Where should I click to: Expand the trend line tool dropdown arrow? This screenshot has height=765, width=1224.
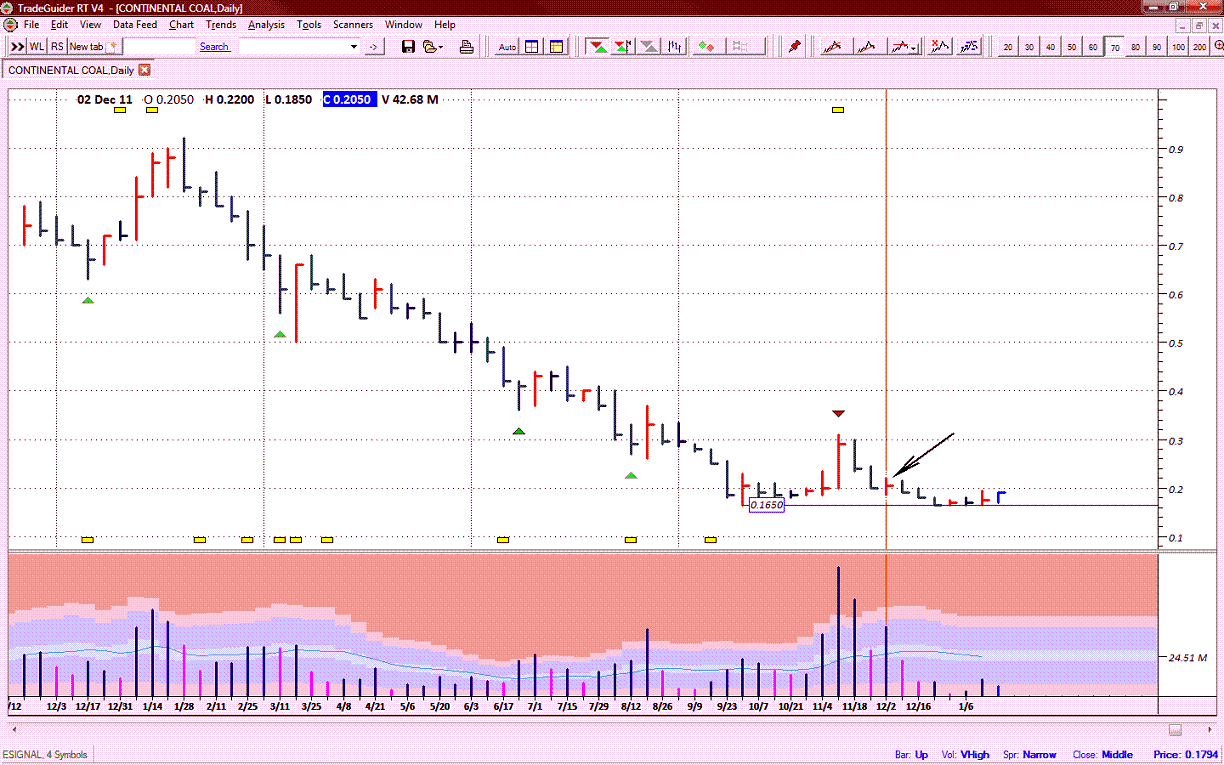[x=915, y=46]
